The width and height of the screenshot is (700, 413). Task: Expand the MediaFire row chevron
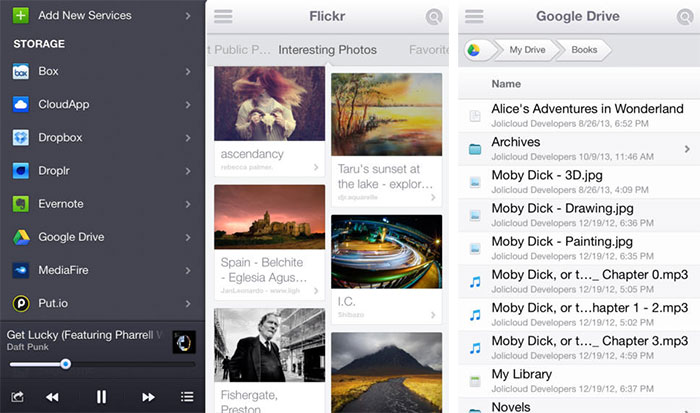188,271
